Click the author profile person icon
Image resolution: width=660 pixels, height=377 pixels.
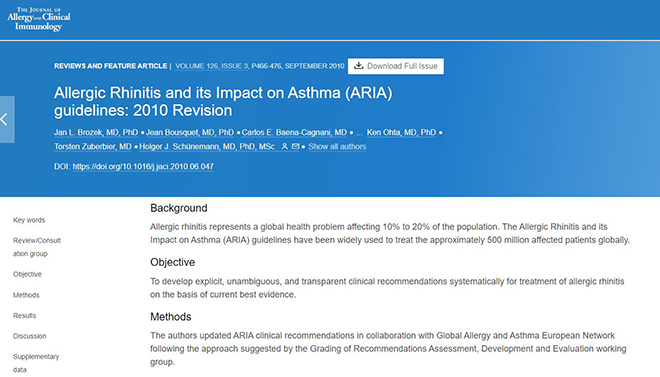tap(285, 146)
